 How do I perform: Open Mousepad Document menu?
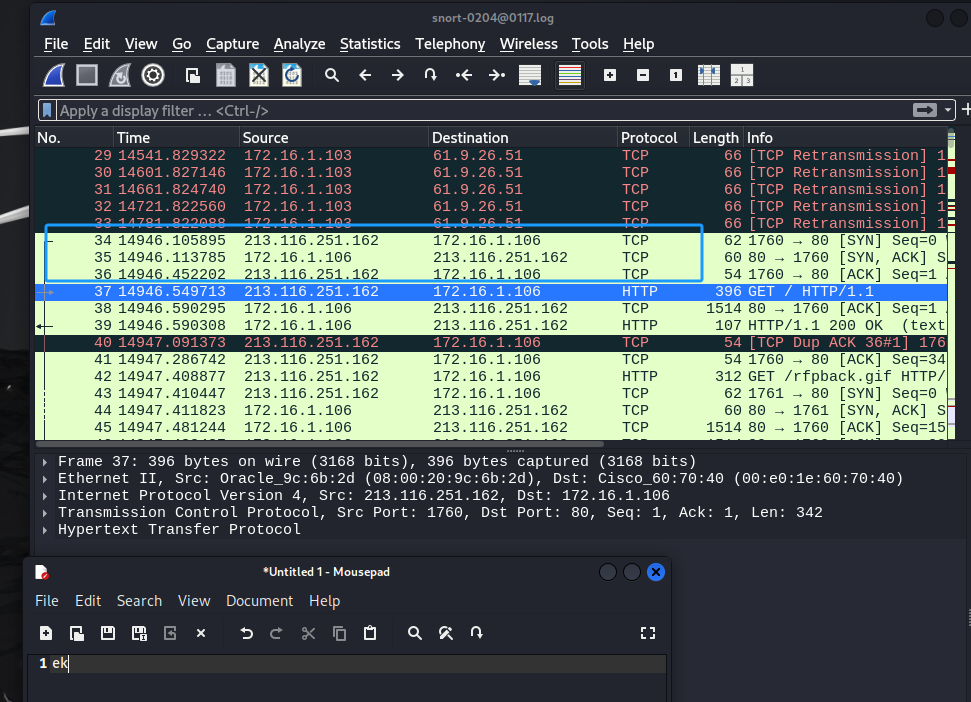(x=259, y=601)
